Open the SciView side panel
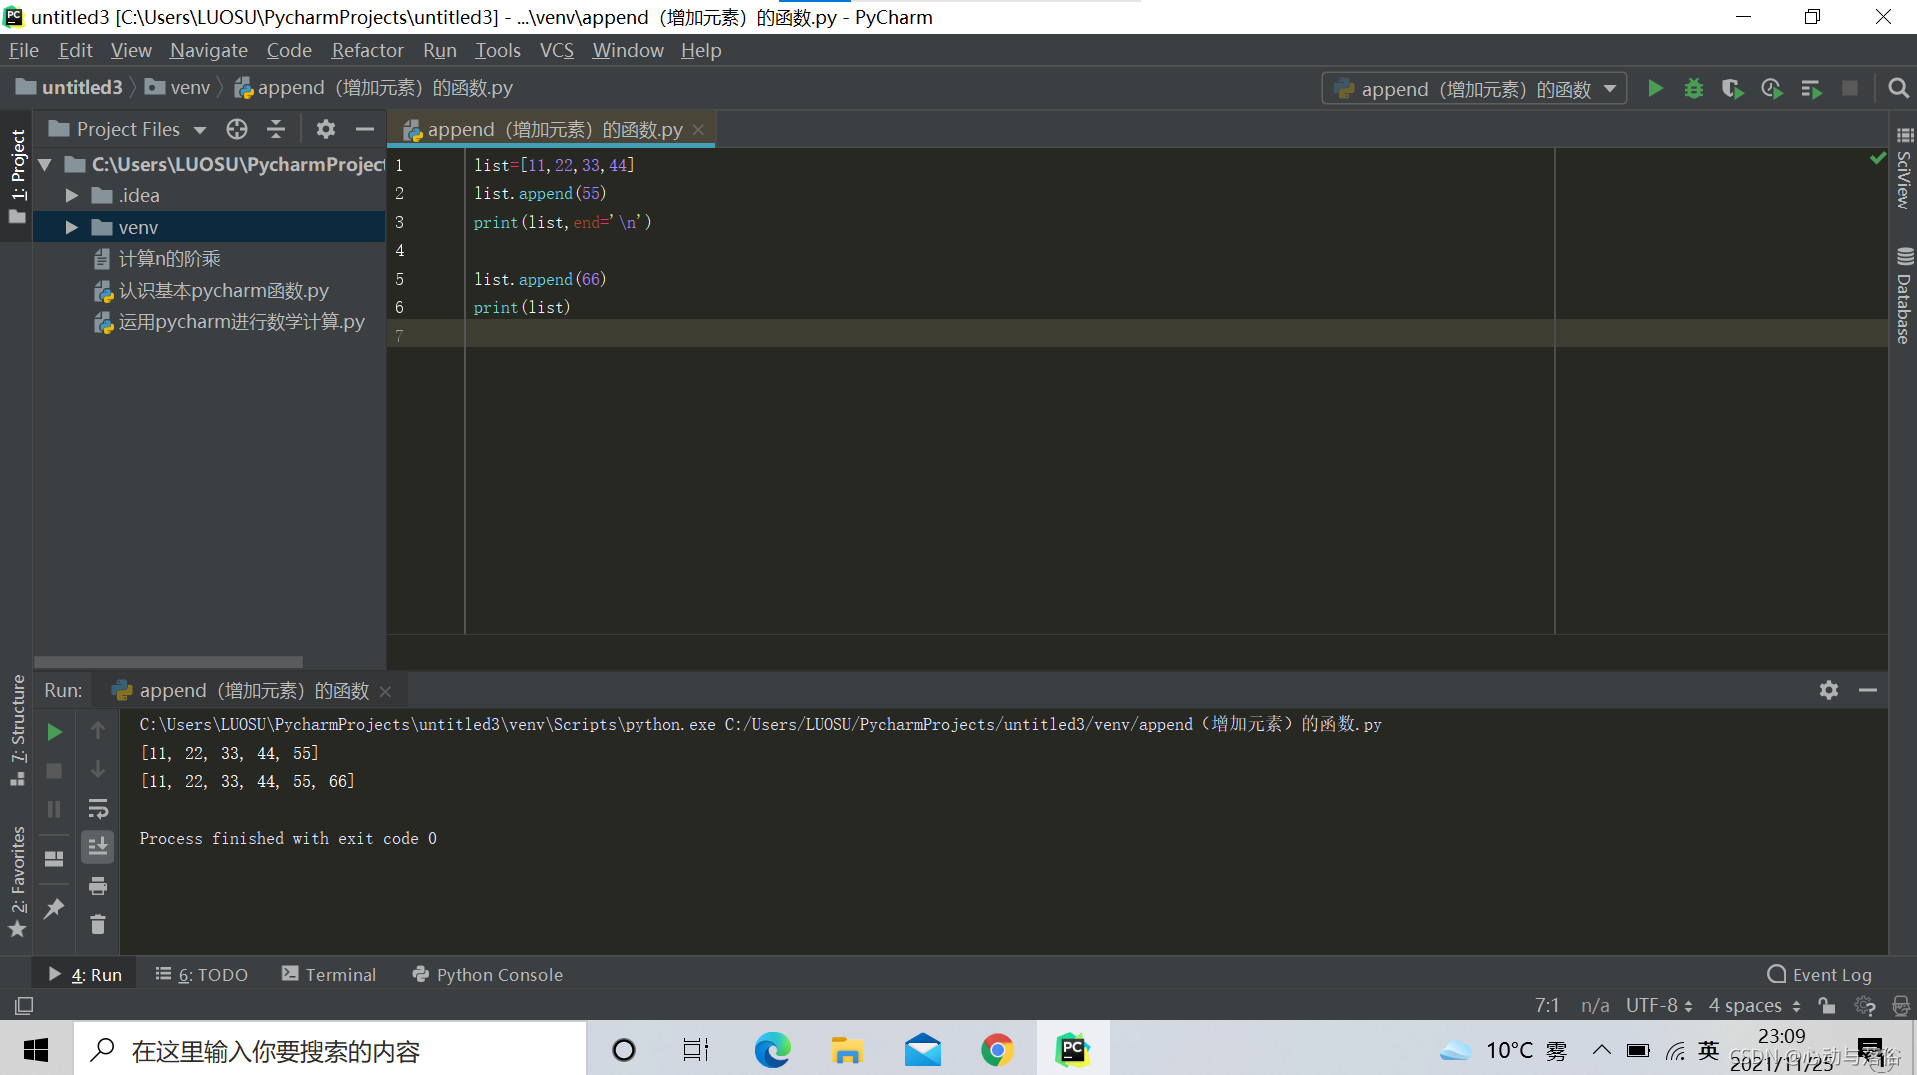Screen dimensions: 1917x1075 coord(1904,169)
